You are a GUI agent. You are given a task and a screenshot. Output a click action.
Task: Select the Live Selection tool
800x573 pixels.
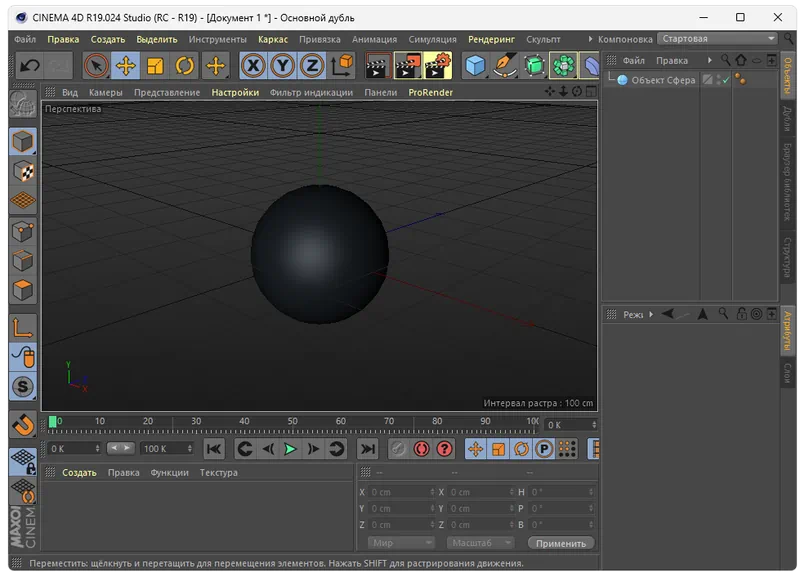(96, 65)
